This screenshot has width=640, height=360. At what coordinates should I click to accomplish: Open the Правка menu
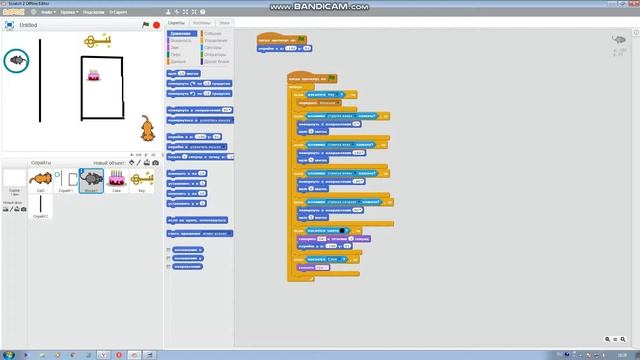(69, 12)
